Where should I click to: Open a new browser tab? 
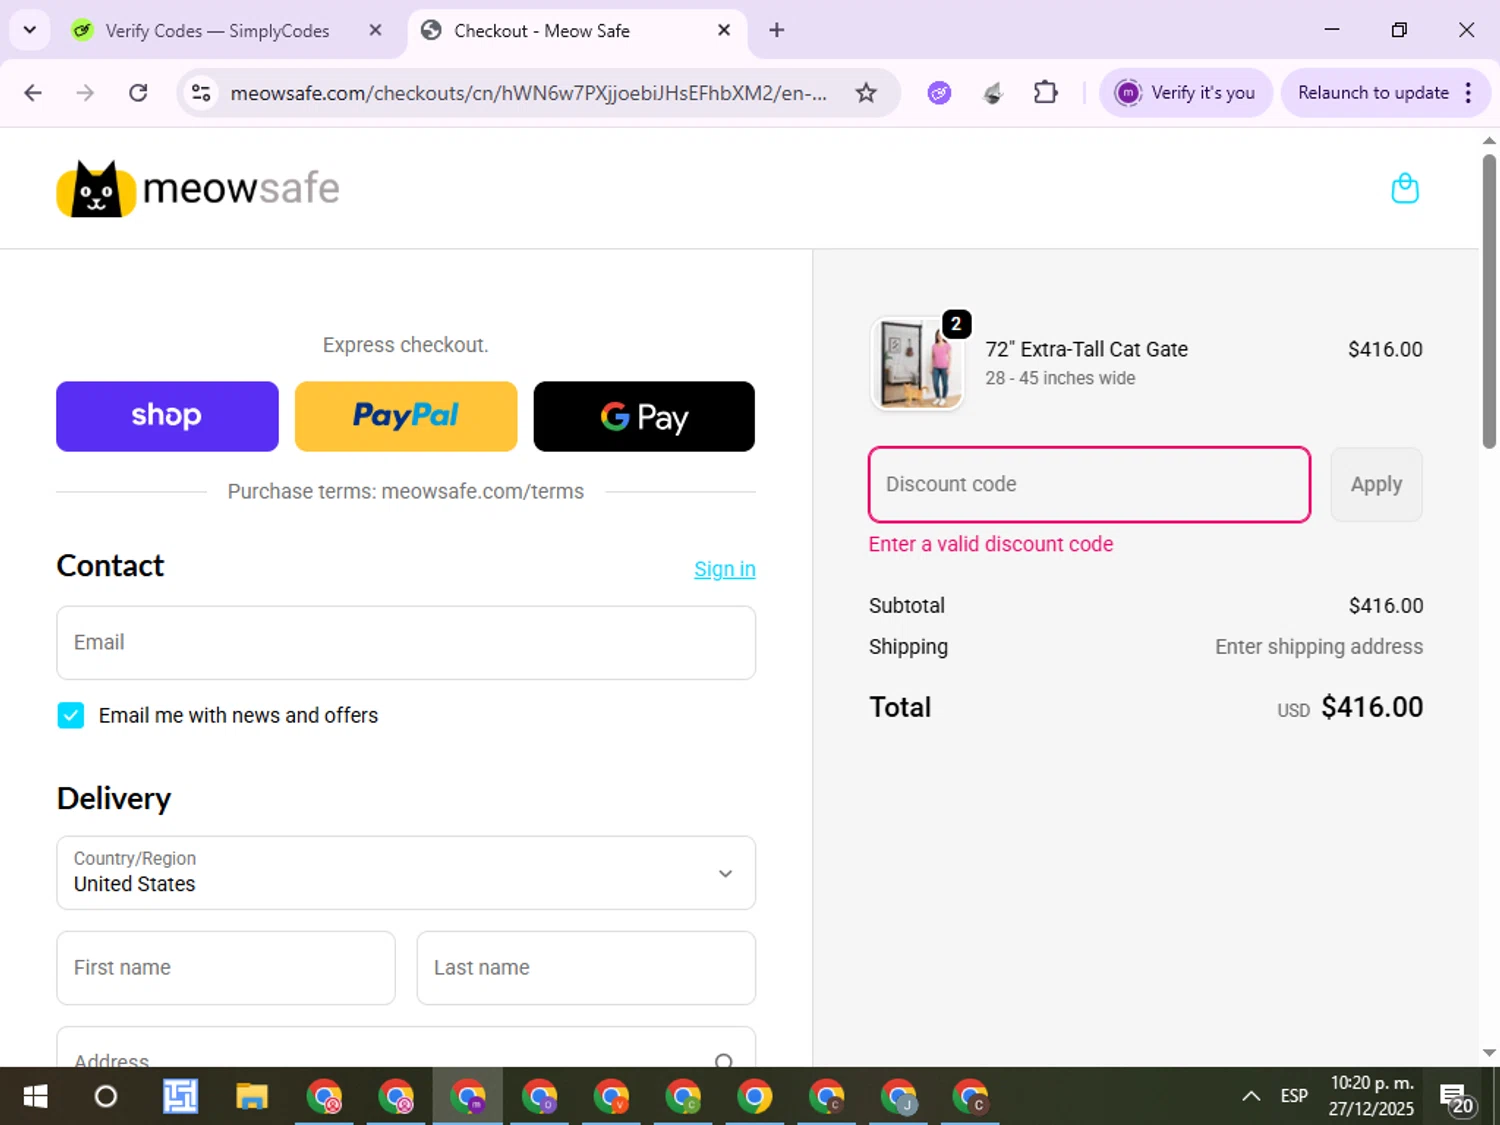point(777,30)
